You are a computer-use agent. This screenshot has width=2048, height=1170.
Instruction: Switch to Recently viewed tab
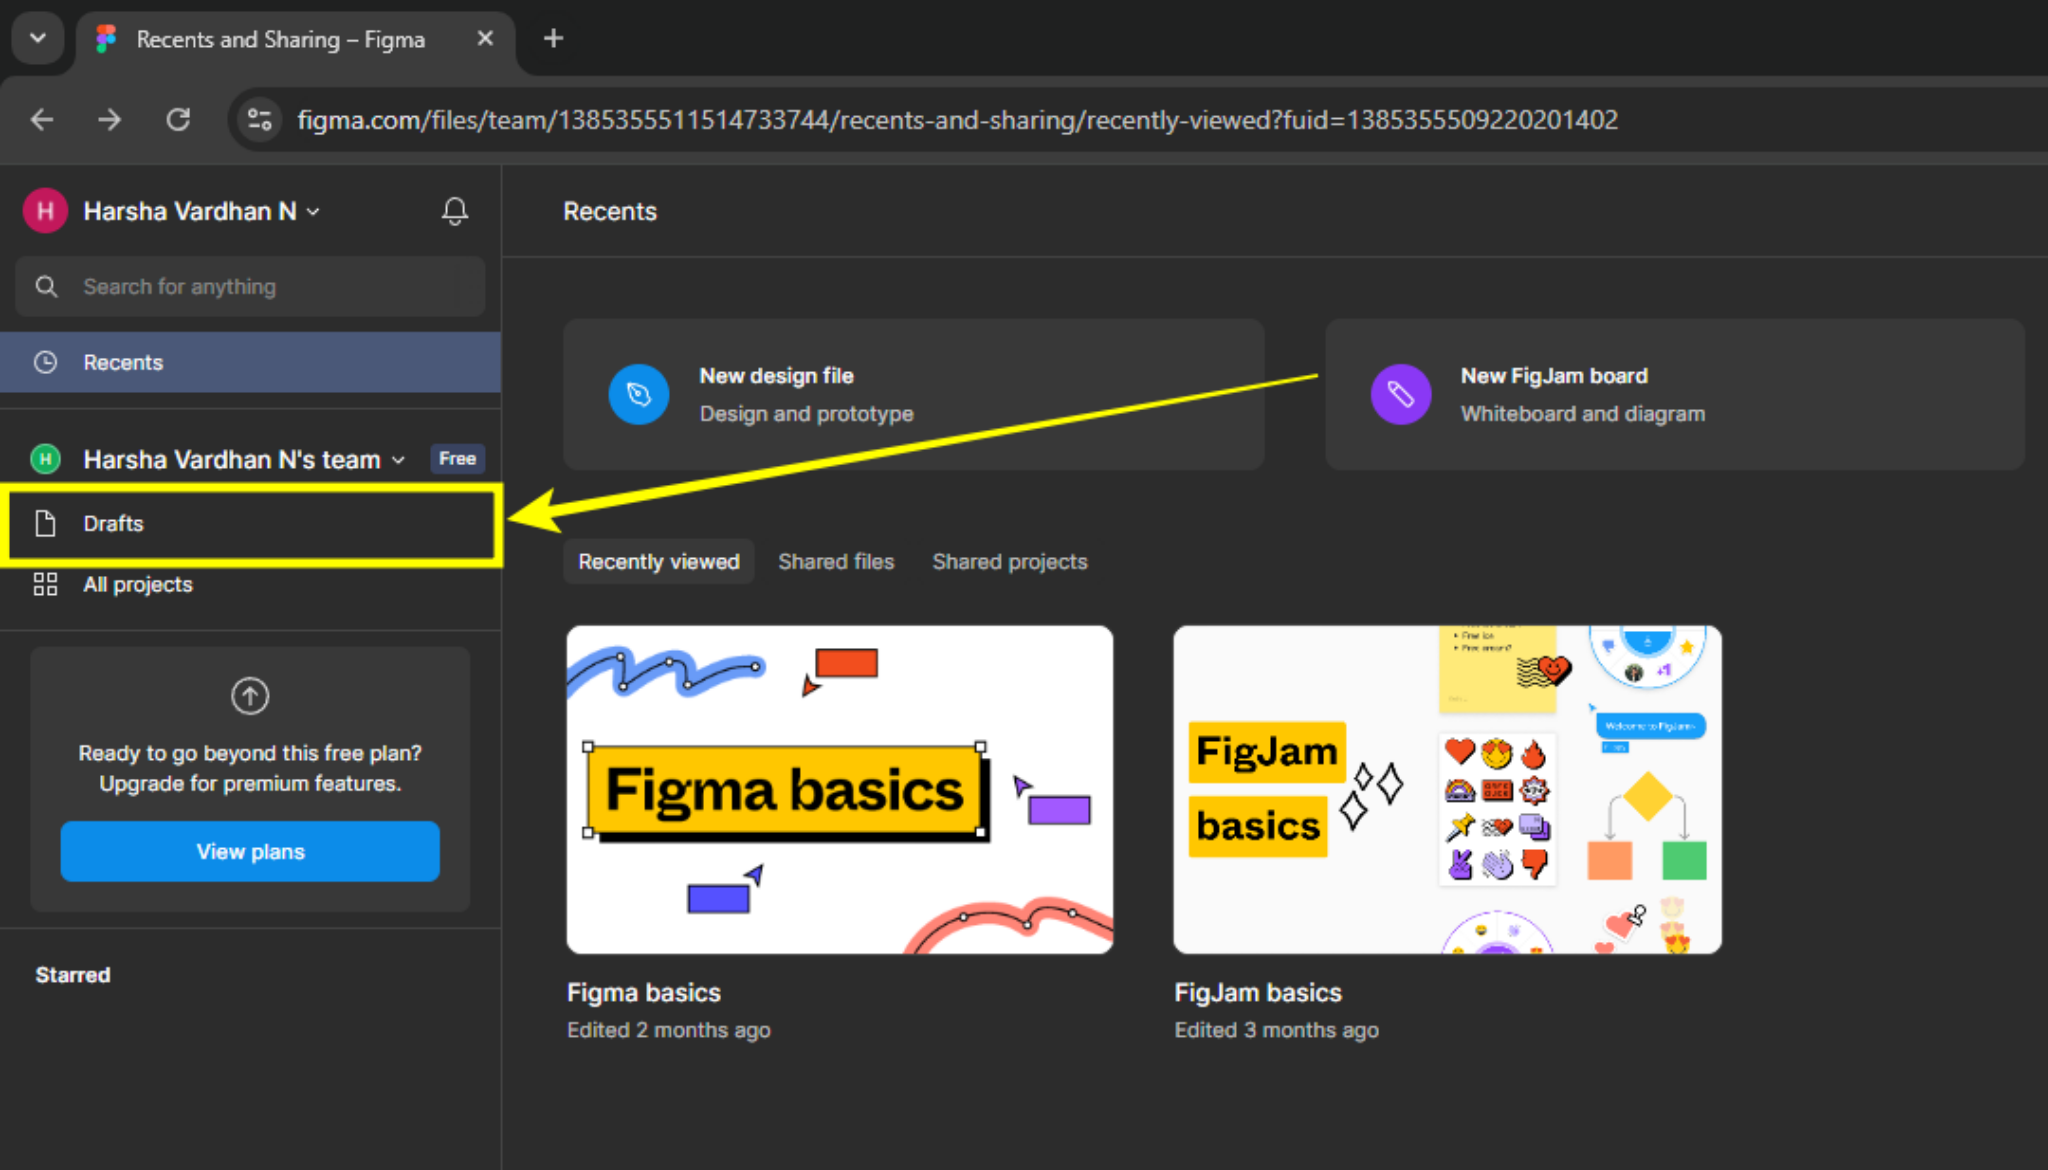(659, 562)
